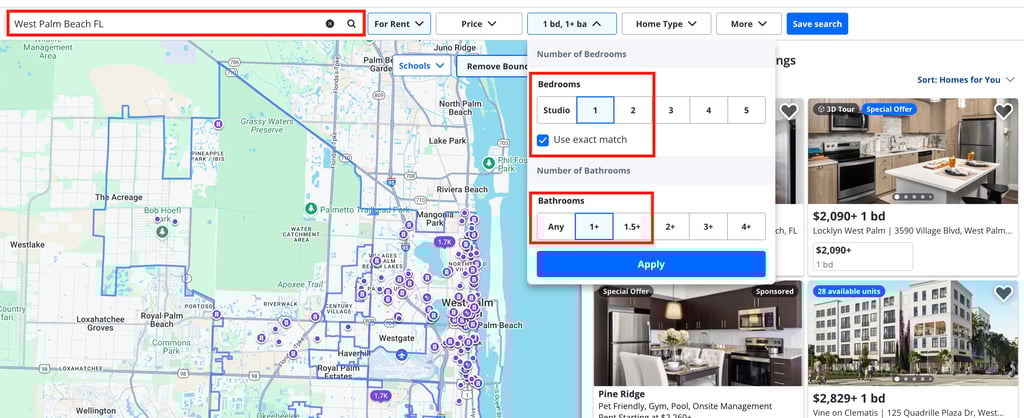Expand the More filters dropdown

click(748, 24)
